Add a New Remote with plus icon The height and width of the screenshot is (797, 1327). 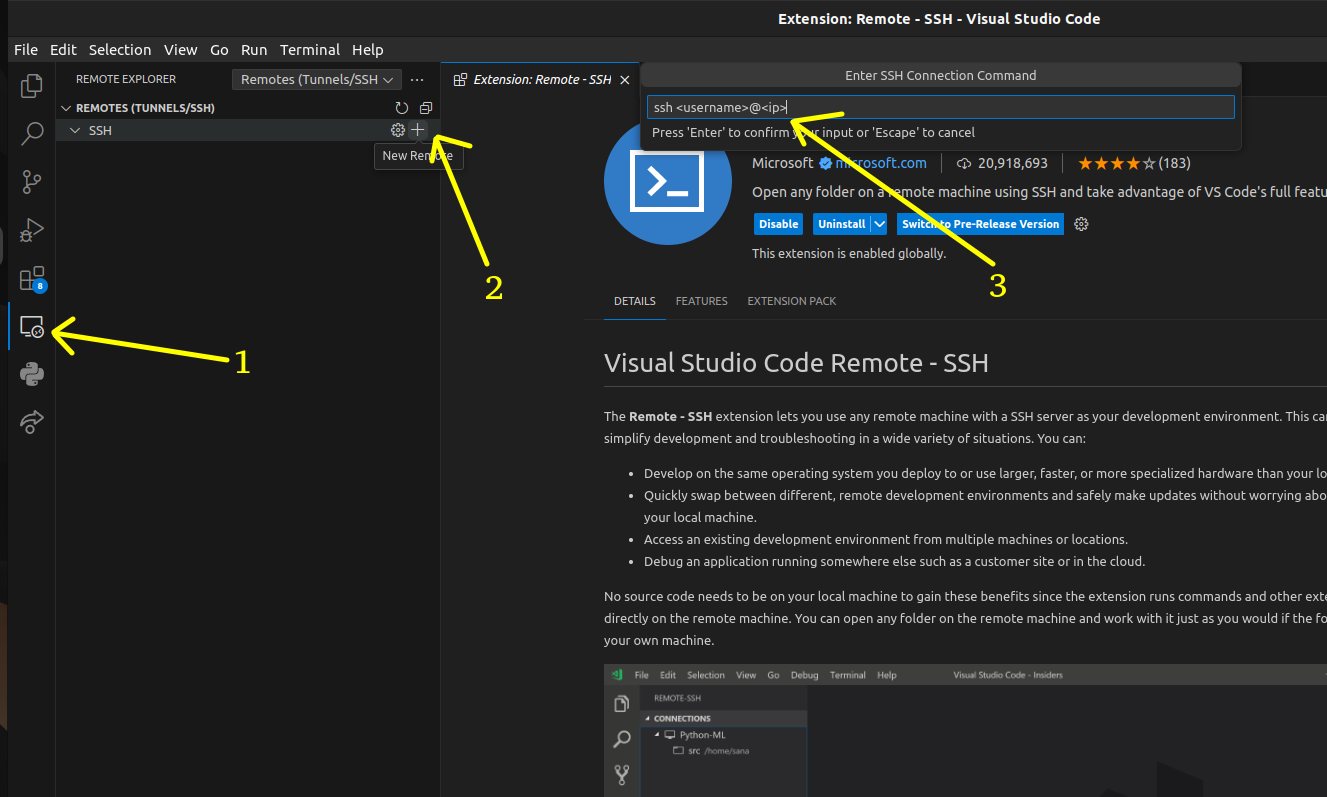click(x=418, y=130)
